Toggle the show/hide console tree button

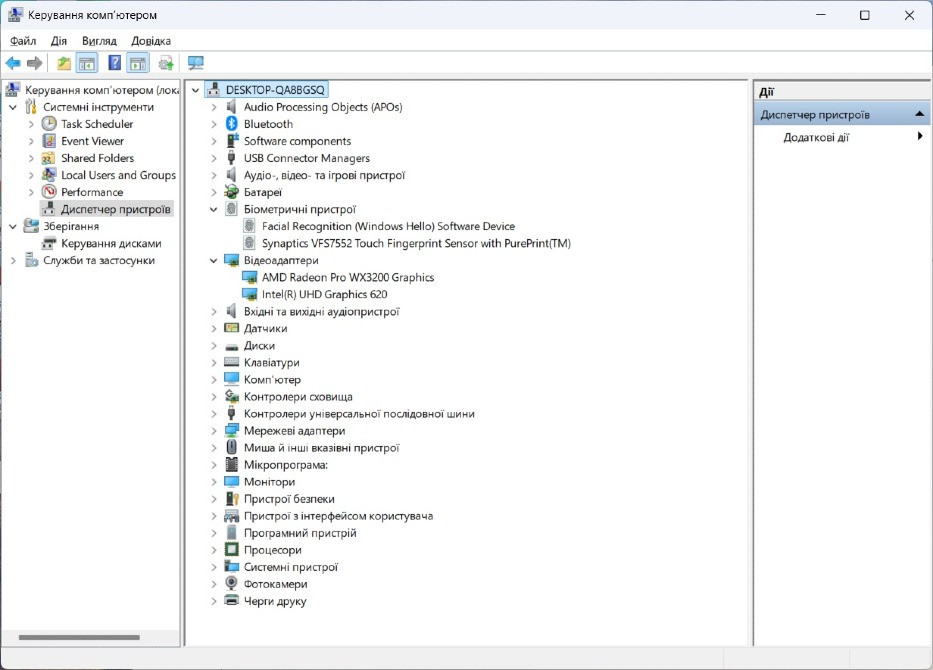88,63
